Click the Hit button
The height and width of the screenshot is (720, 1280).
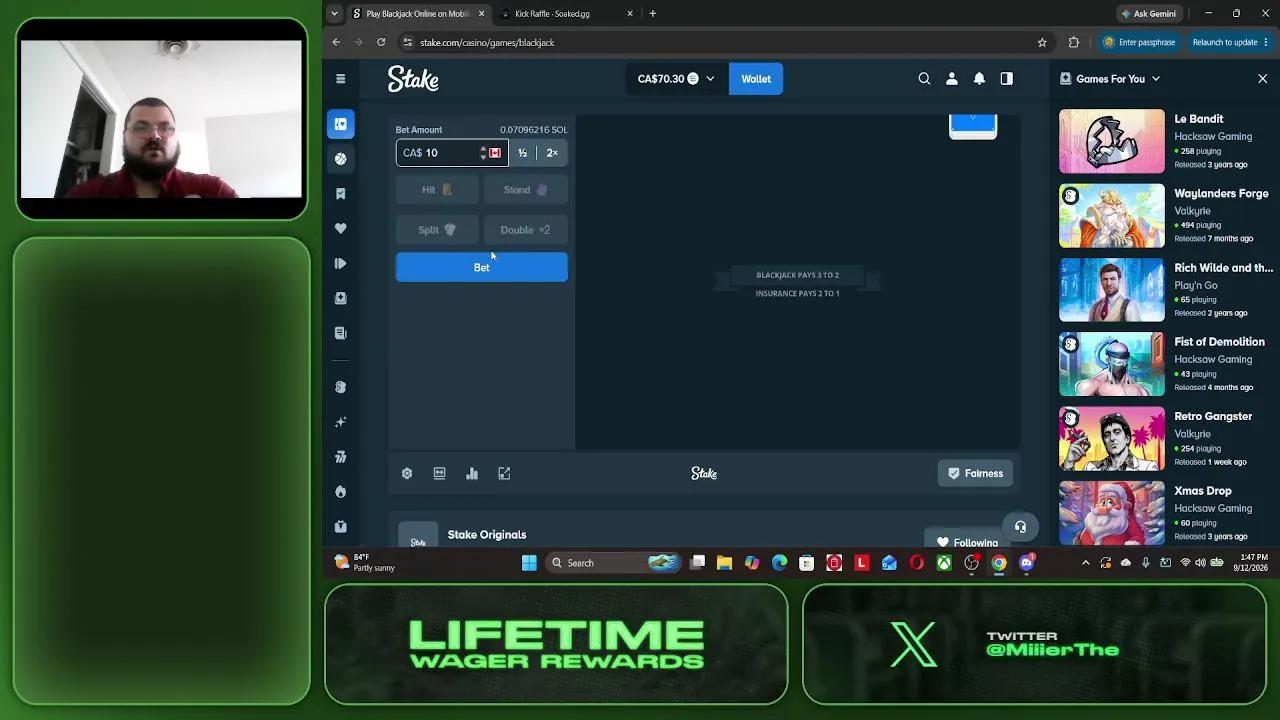(x=437, y=190)
